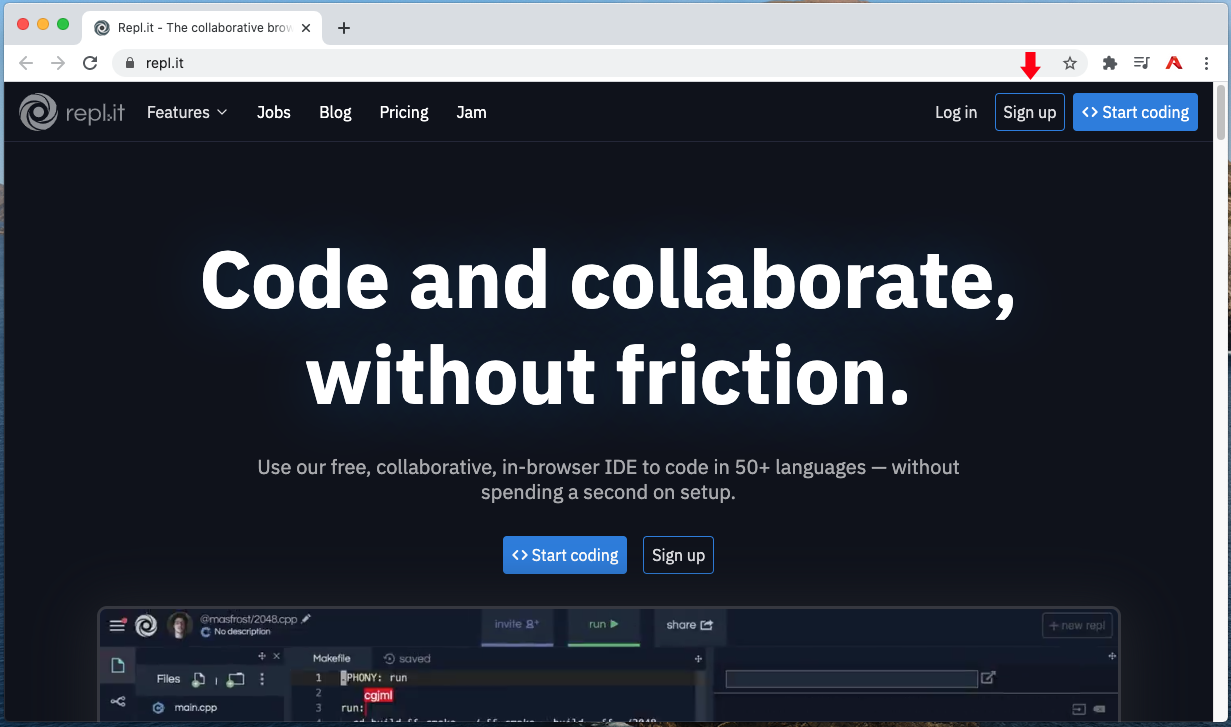Click the pencil edit icon beside 2048.cpp
The image size is (1231, 727).
pos(306,619)
